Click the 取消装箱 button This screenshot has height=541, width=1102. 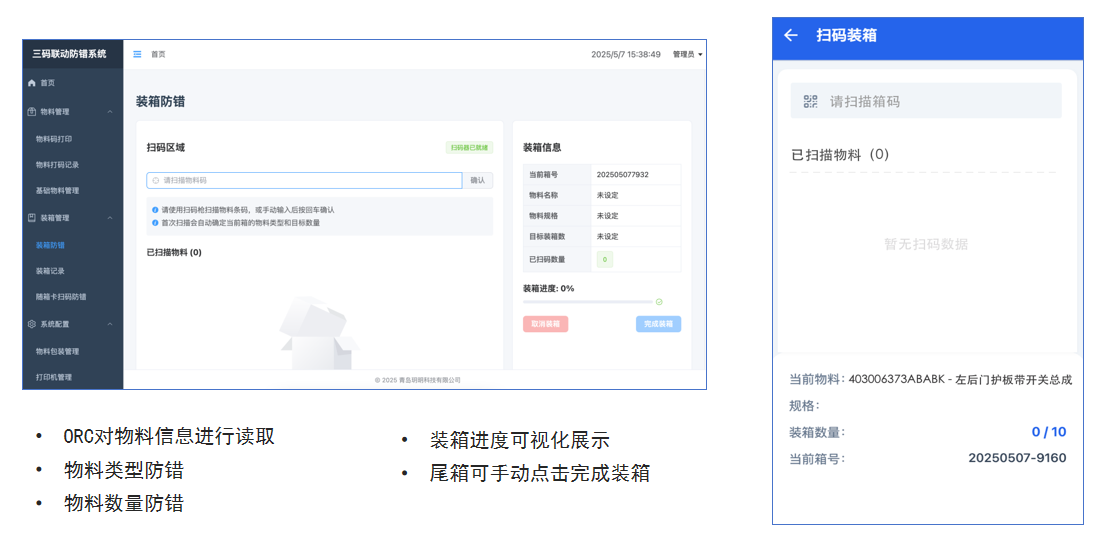click(545, 324)
